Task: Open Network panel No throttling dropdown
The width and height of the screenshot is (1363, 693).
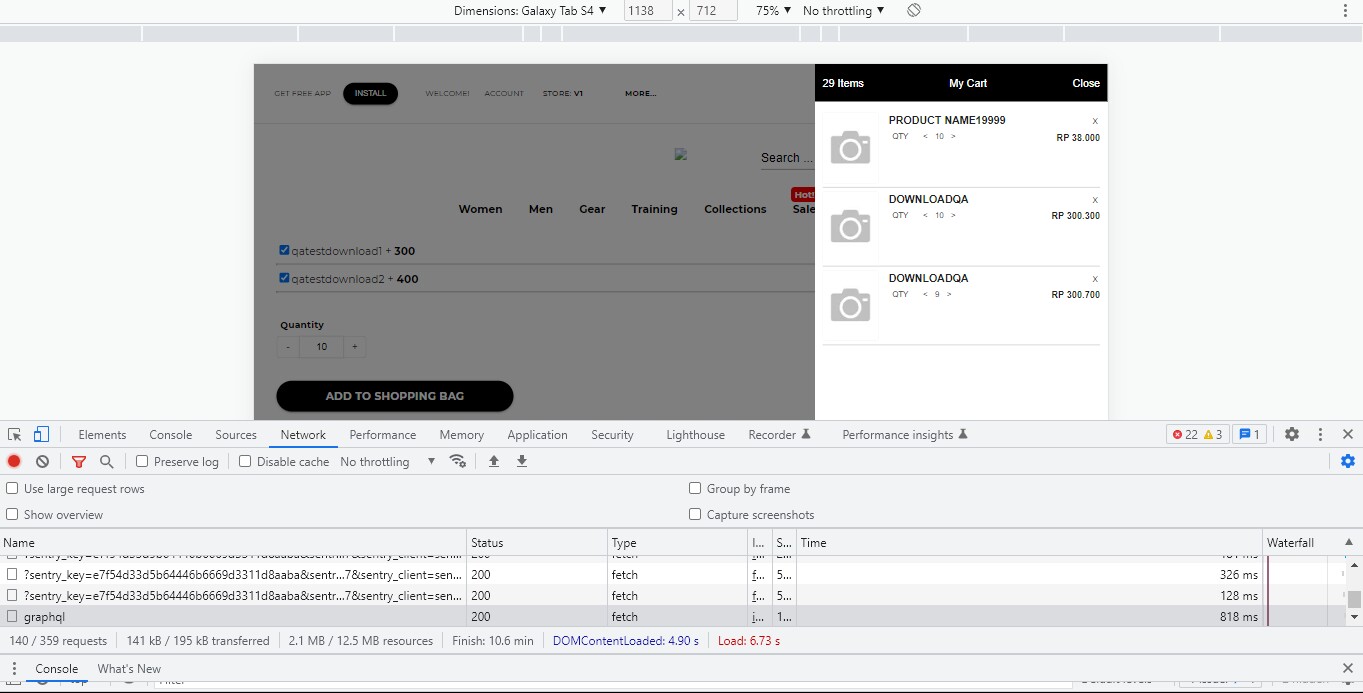Action: point(388,461)
